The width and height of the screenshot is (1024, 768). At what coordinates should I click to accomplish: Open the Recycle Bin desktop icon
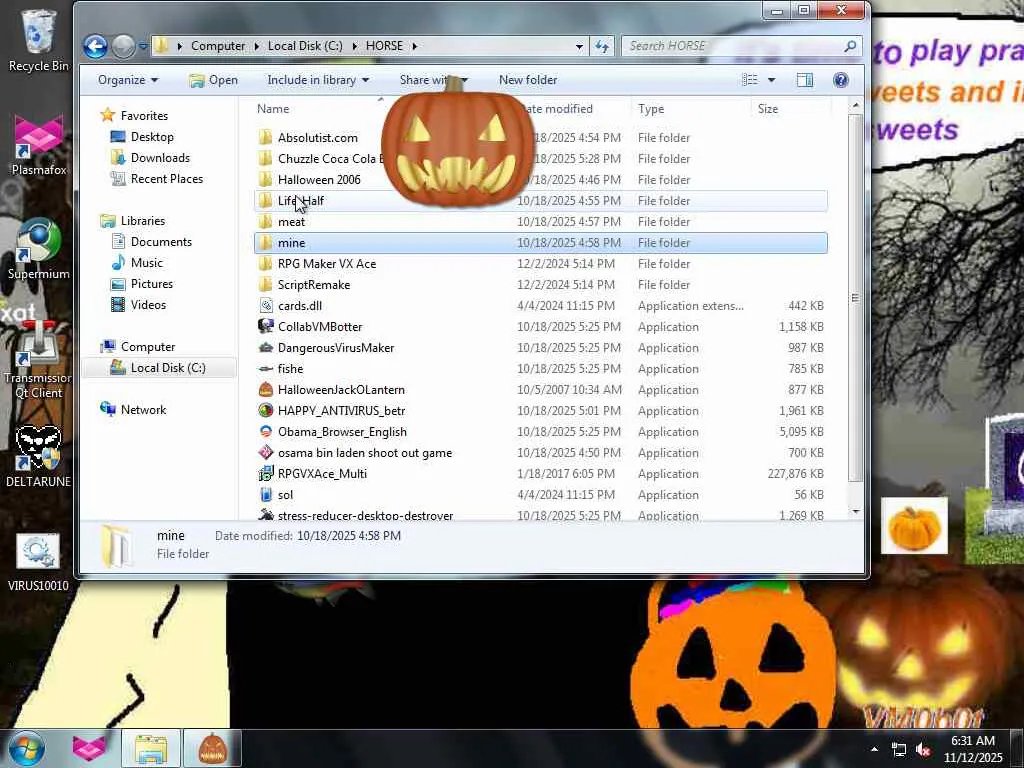click(x=39, y=40)
